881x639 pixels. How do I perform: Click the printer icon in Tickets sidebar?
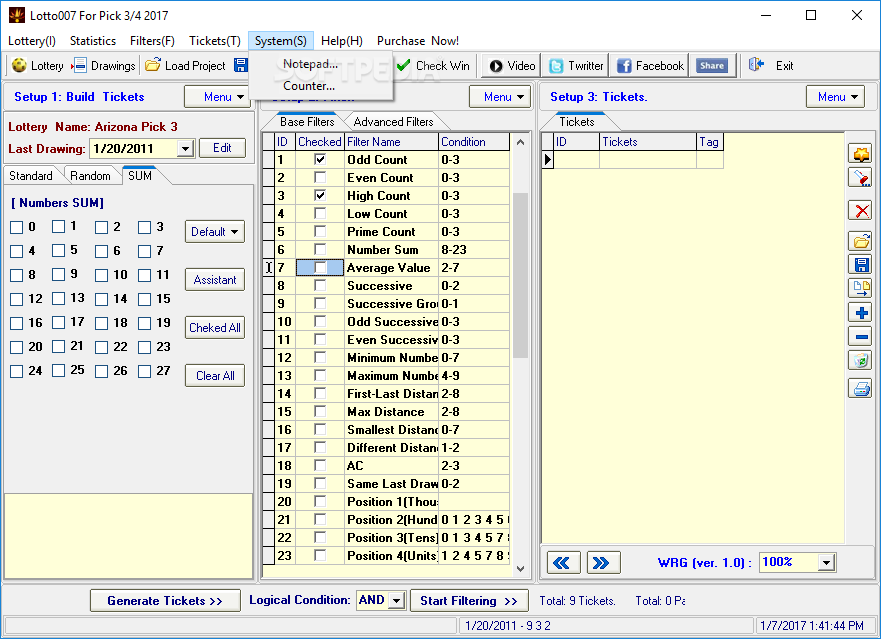(x=860, y=388)
